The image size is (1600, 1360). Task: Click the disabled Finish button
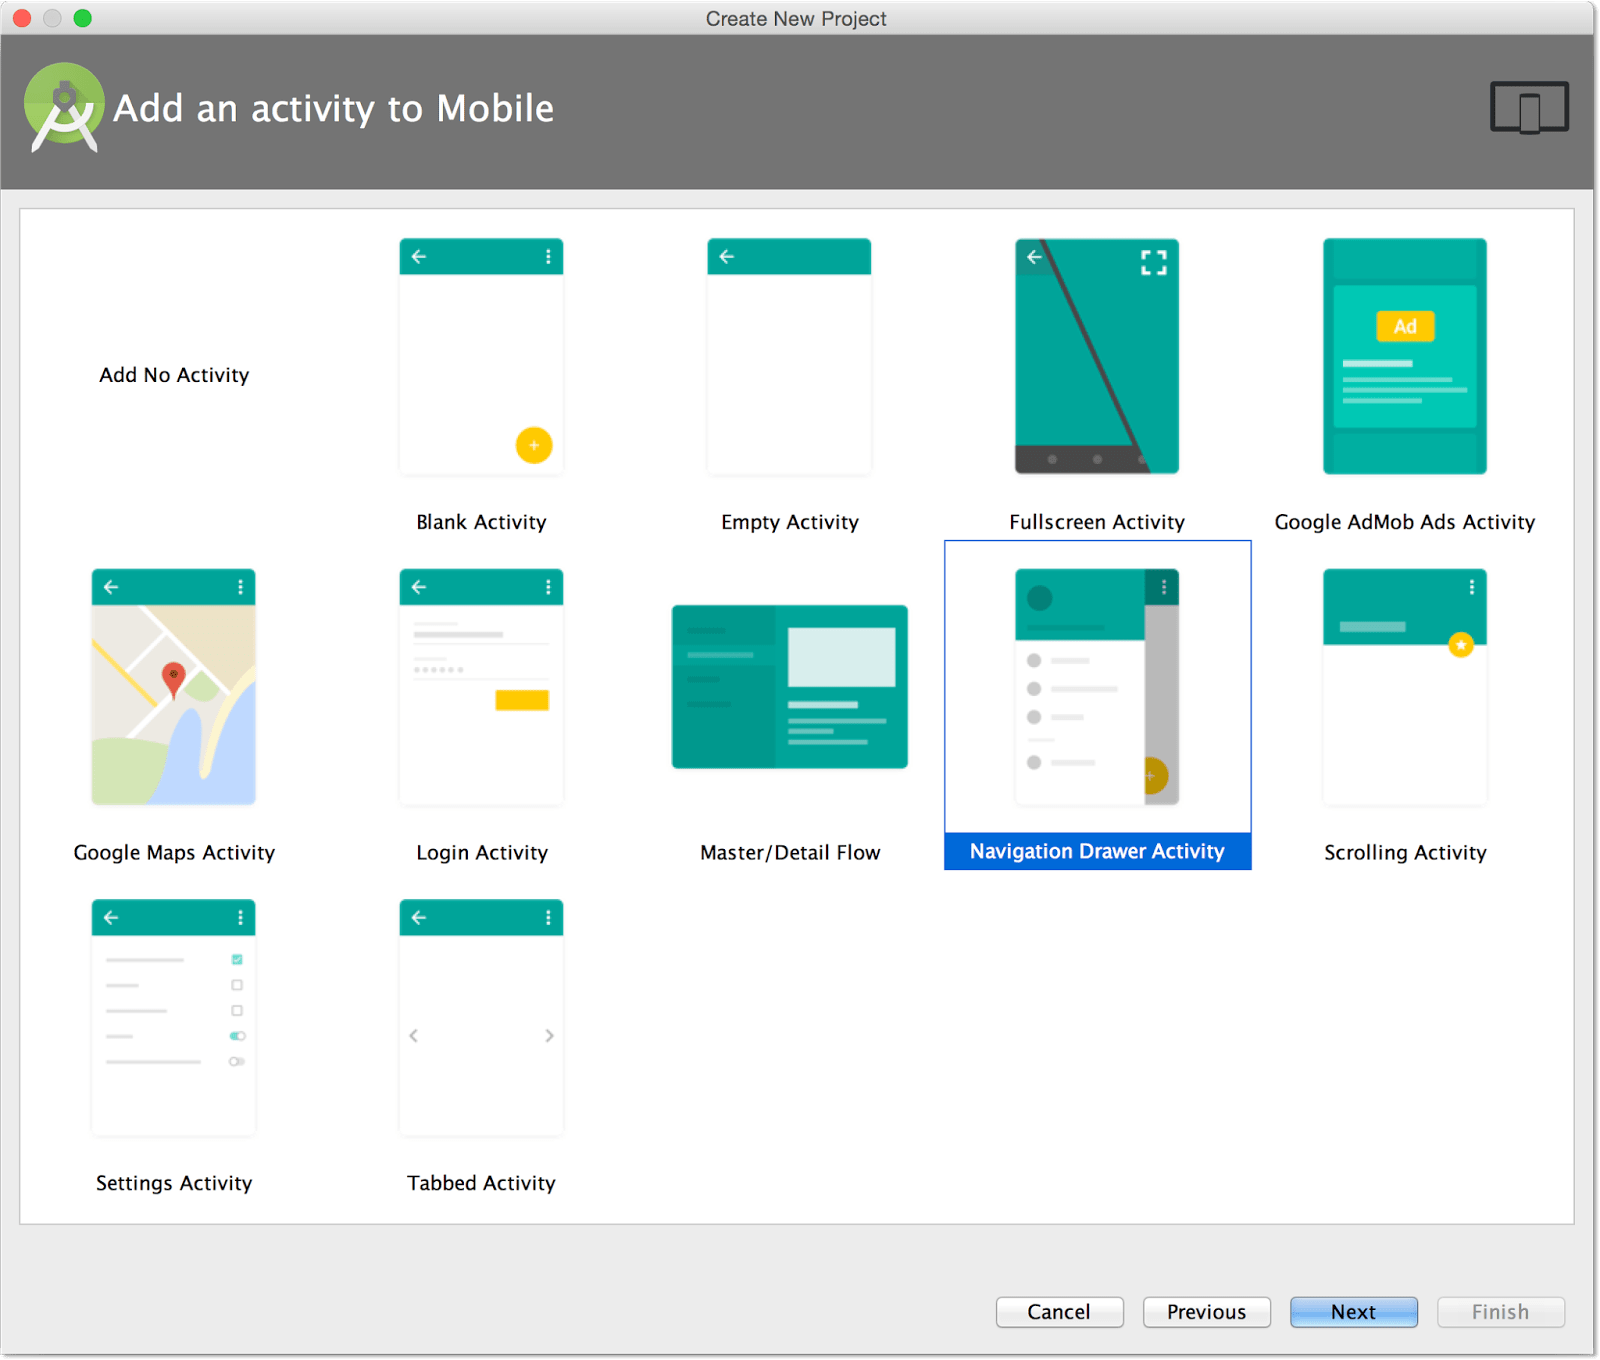click(1500, 1312)
